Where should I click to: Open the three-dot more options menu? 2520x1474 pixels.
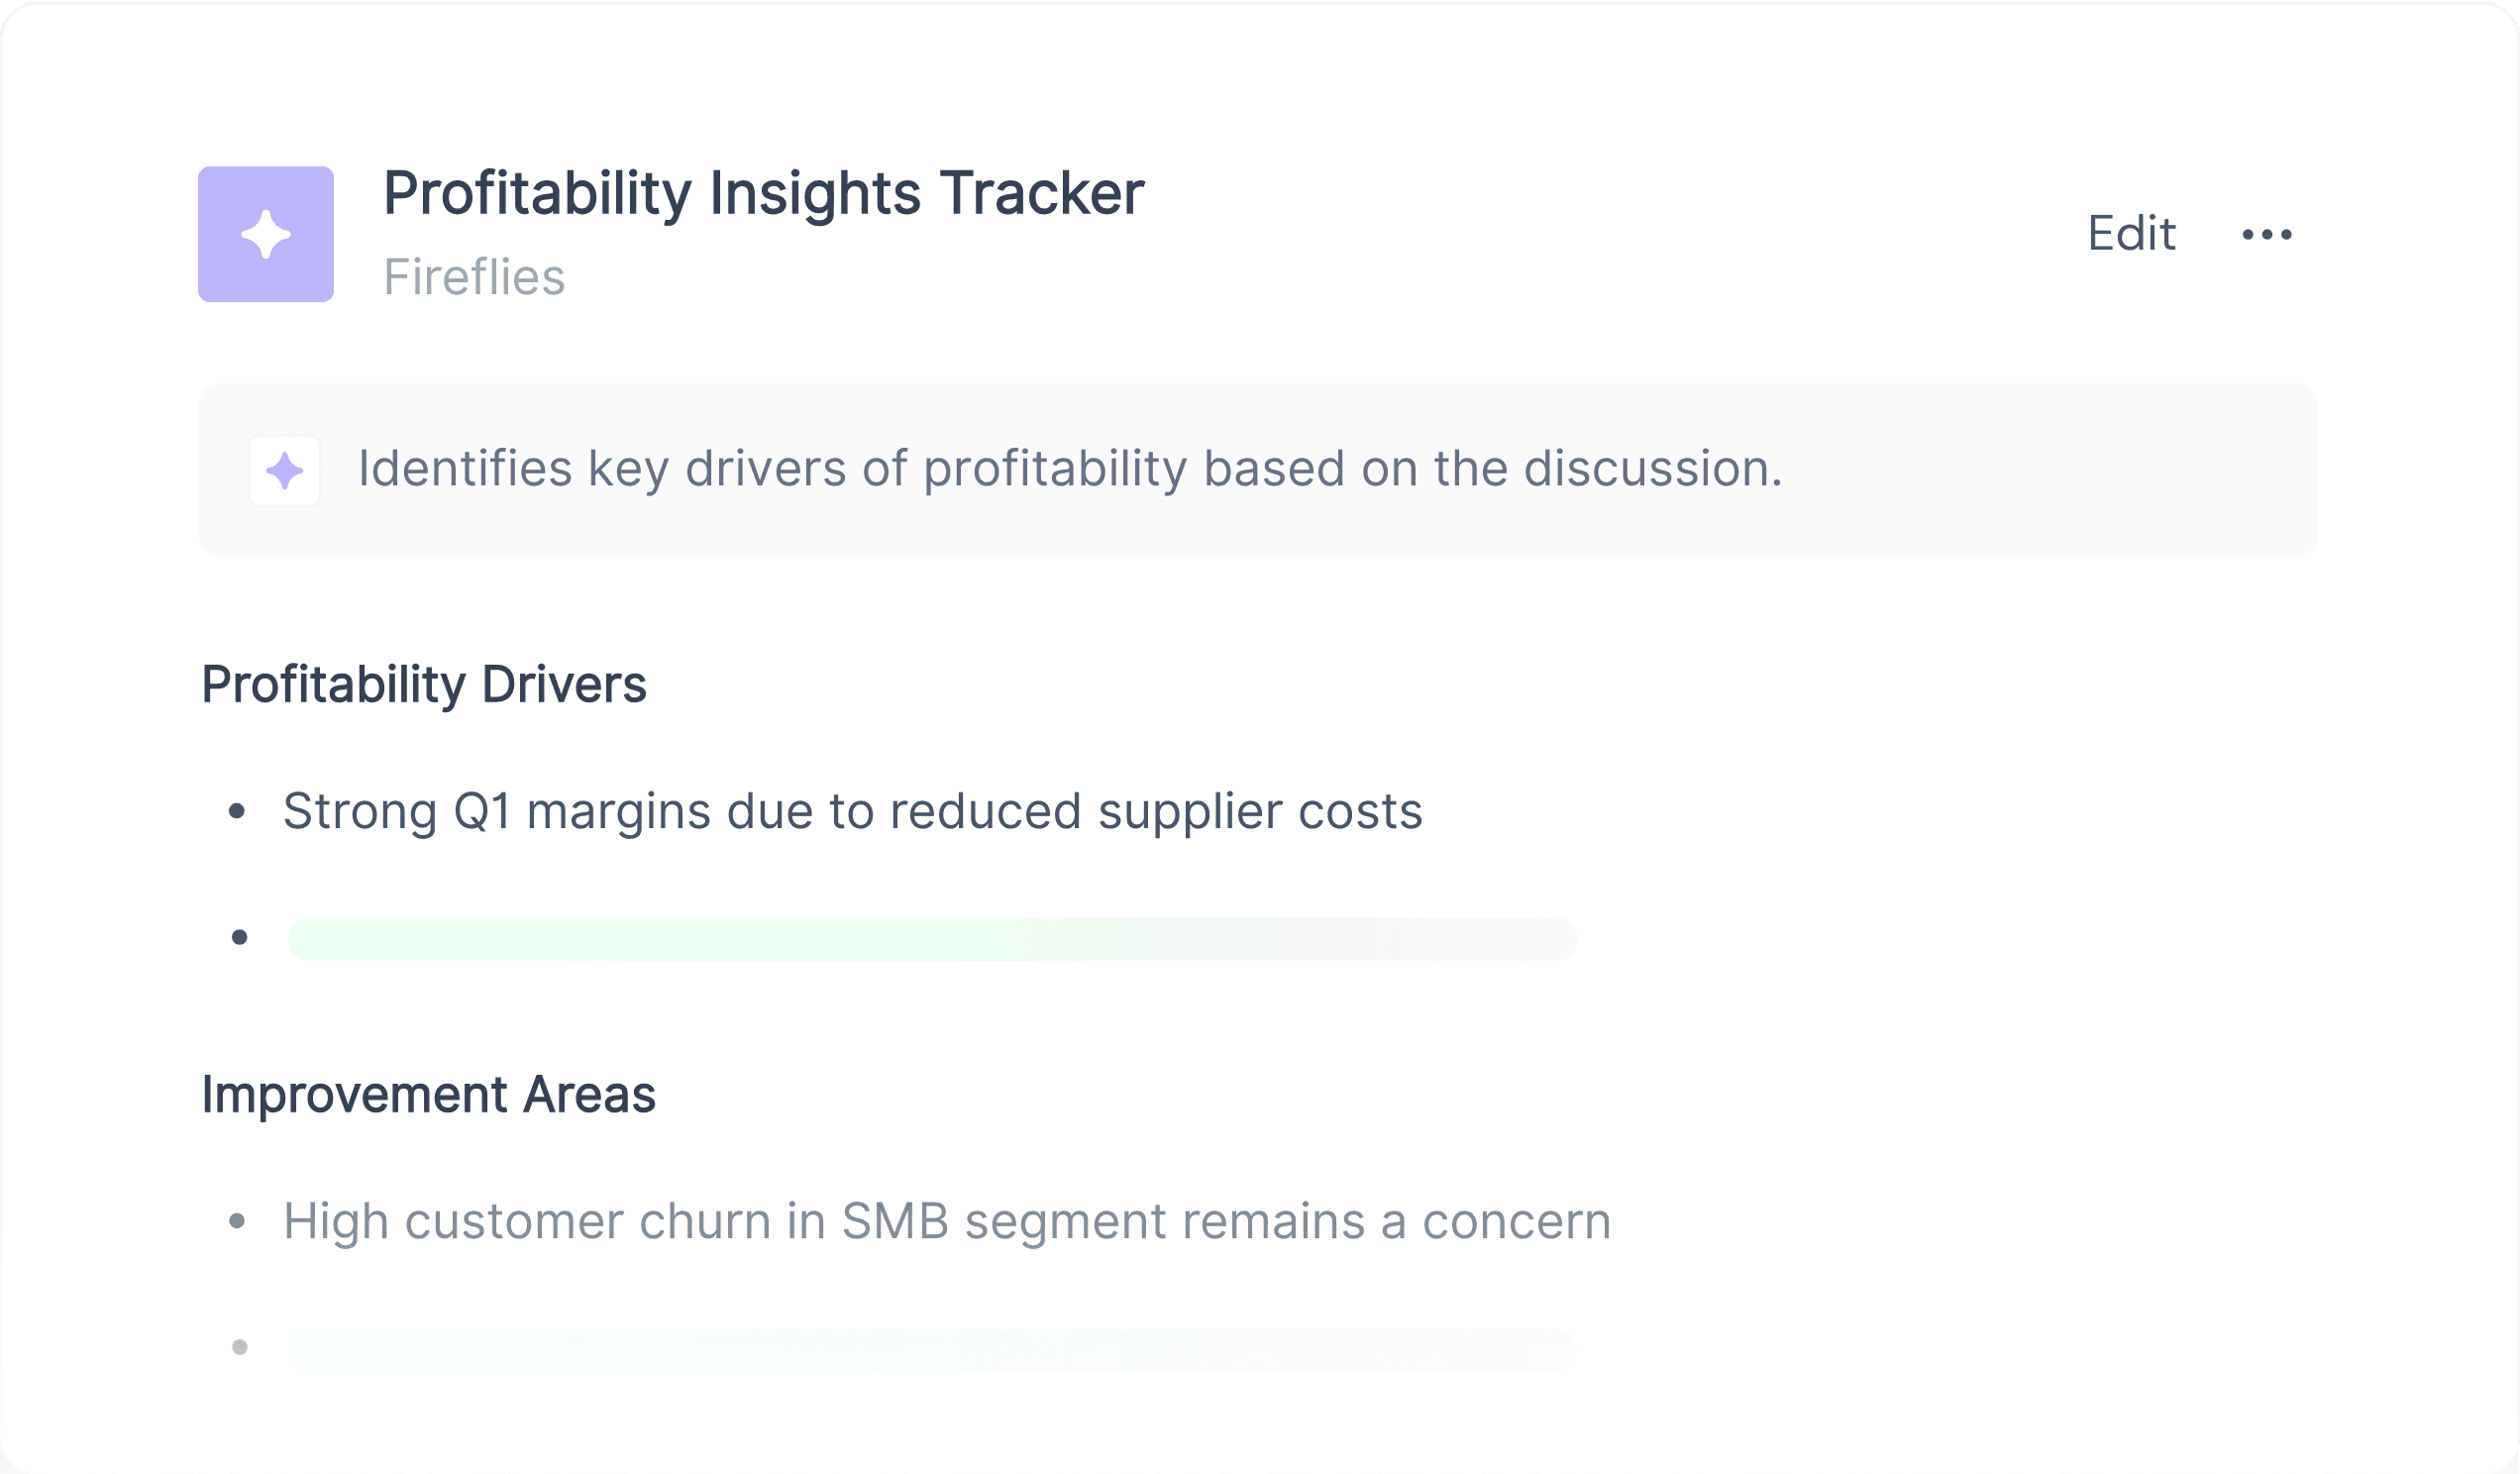2267,235
